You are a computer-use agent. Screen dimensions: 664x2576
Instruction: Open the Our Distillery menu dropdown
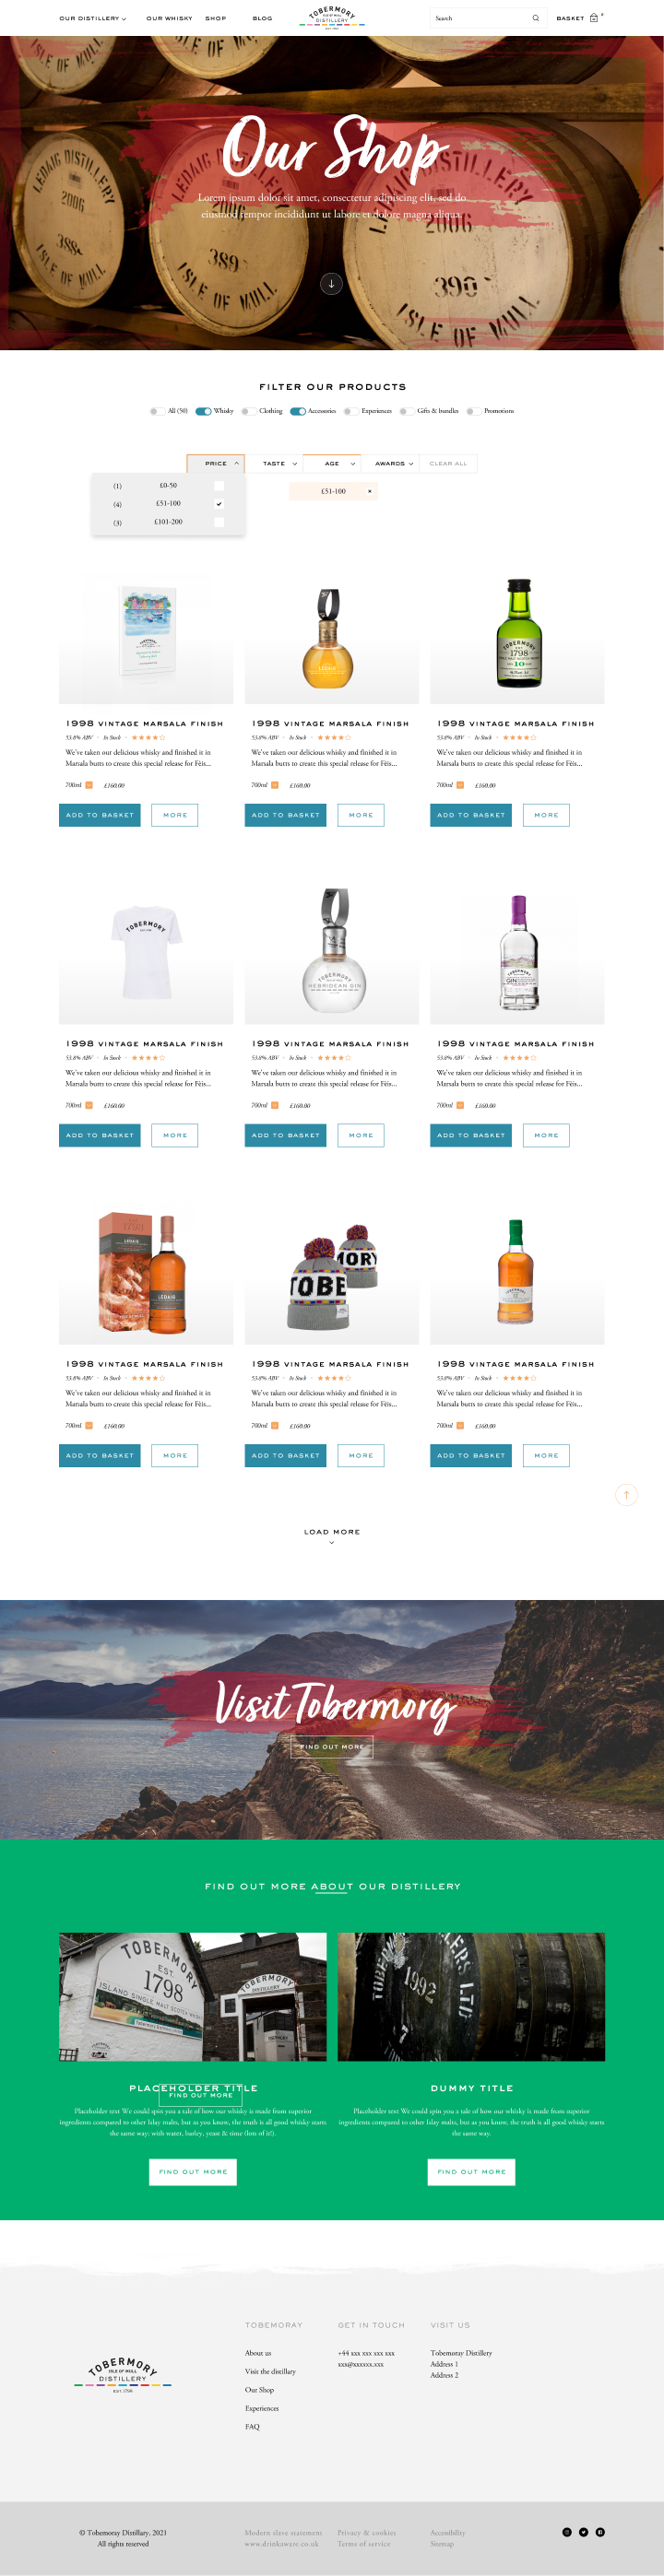click(93, 18)
